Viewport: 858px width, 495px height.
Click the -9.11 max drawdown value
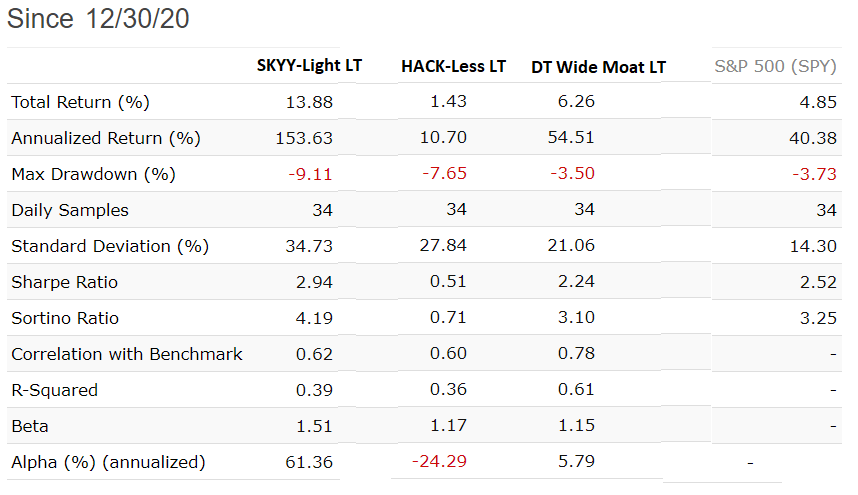pos(312,174)
